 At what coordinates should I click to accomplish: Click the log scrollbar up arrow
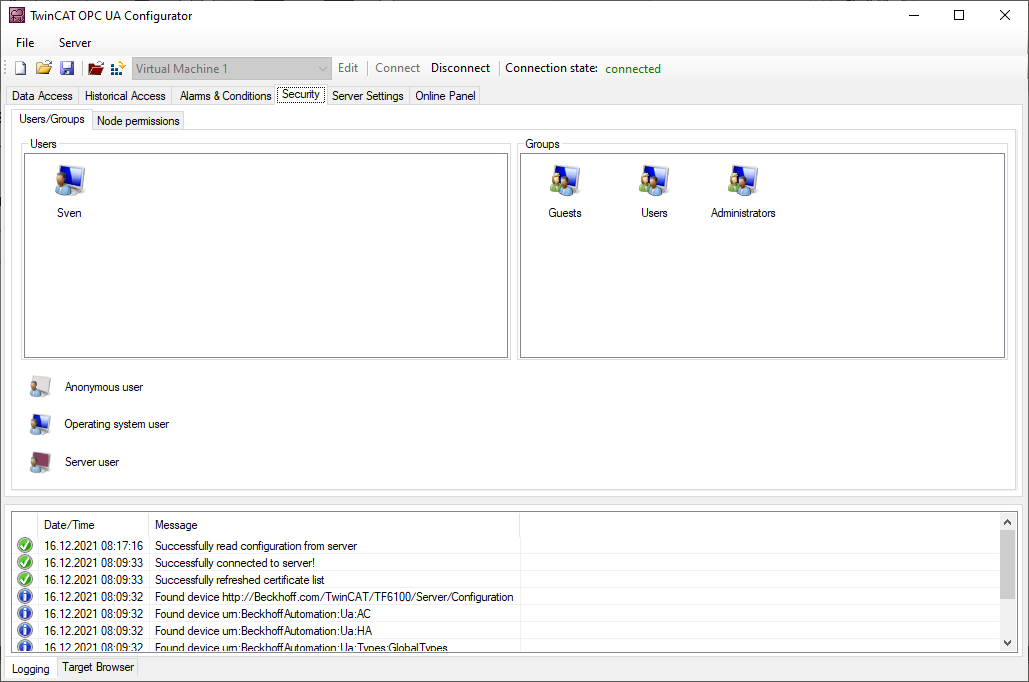pyautogui.click(x=1007, y=522)
